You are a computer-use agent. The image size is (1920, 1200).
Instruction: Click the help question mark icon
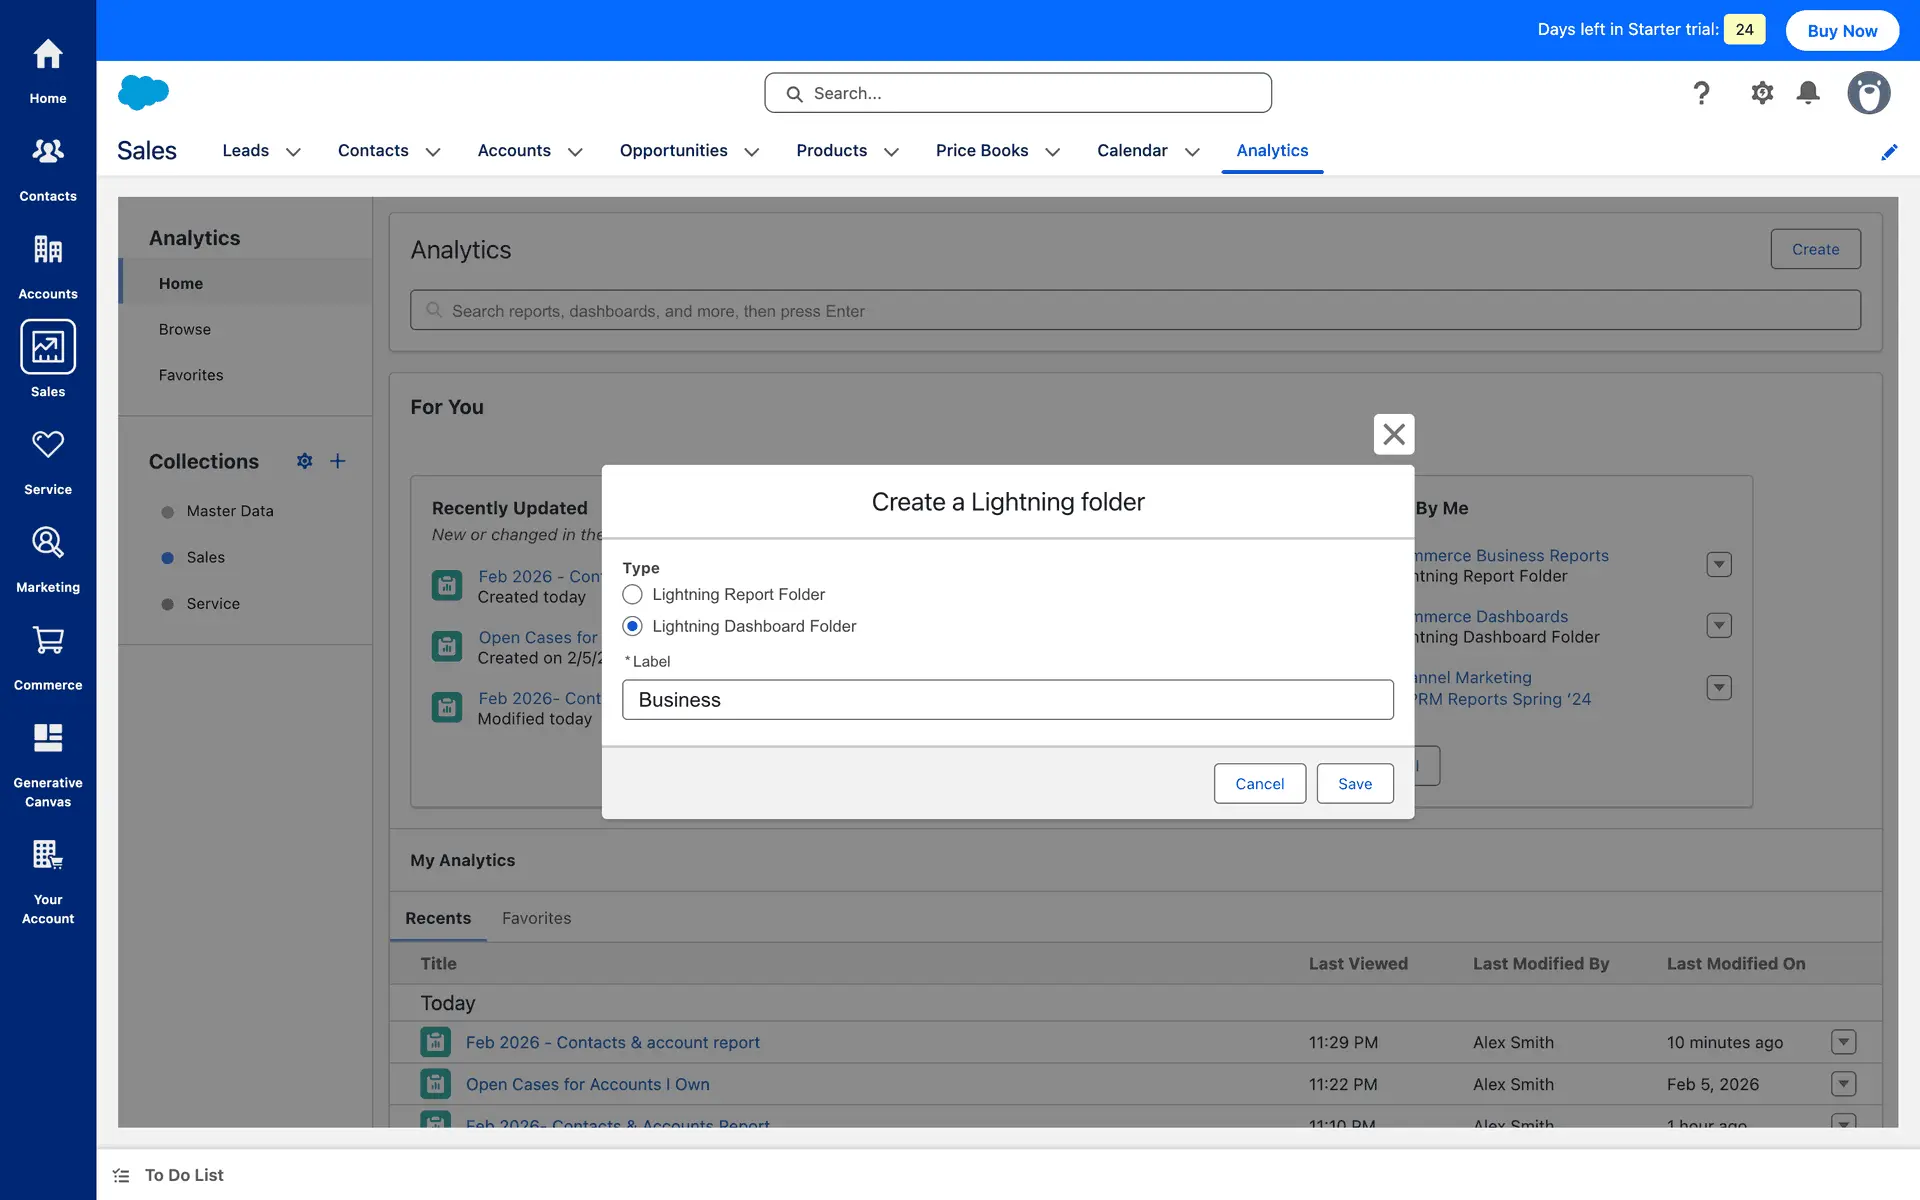point(1701,93)
